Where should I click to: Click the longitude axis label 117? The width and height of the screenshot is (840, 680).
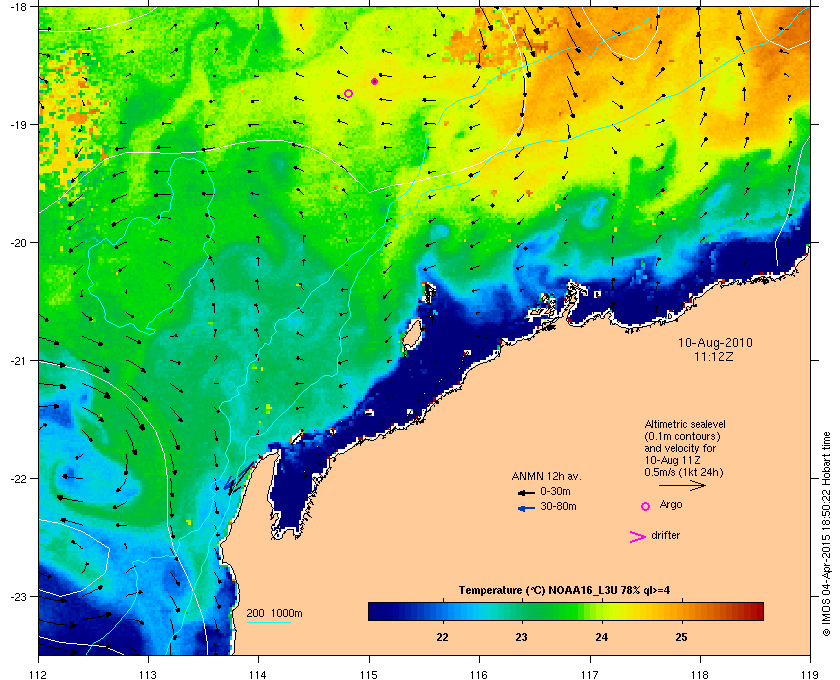(x=590, y=675)
